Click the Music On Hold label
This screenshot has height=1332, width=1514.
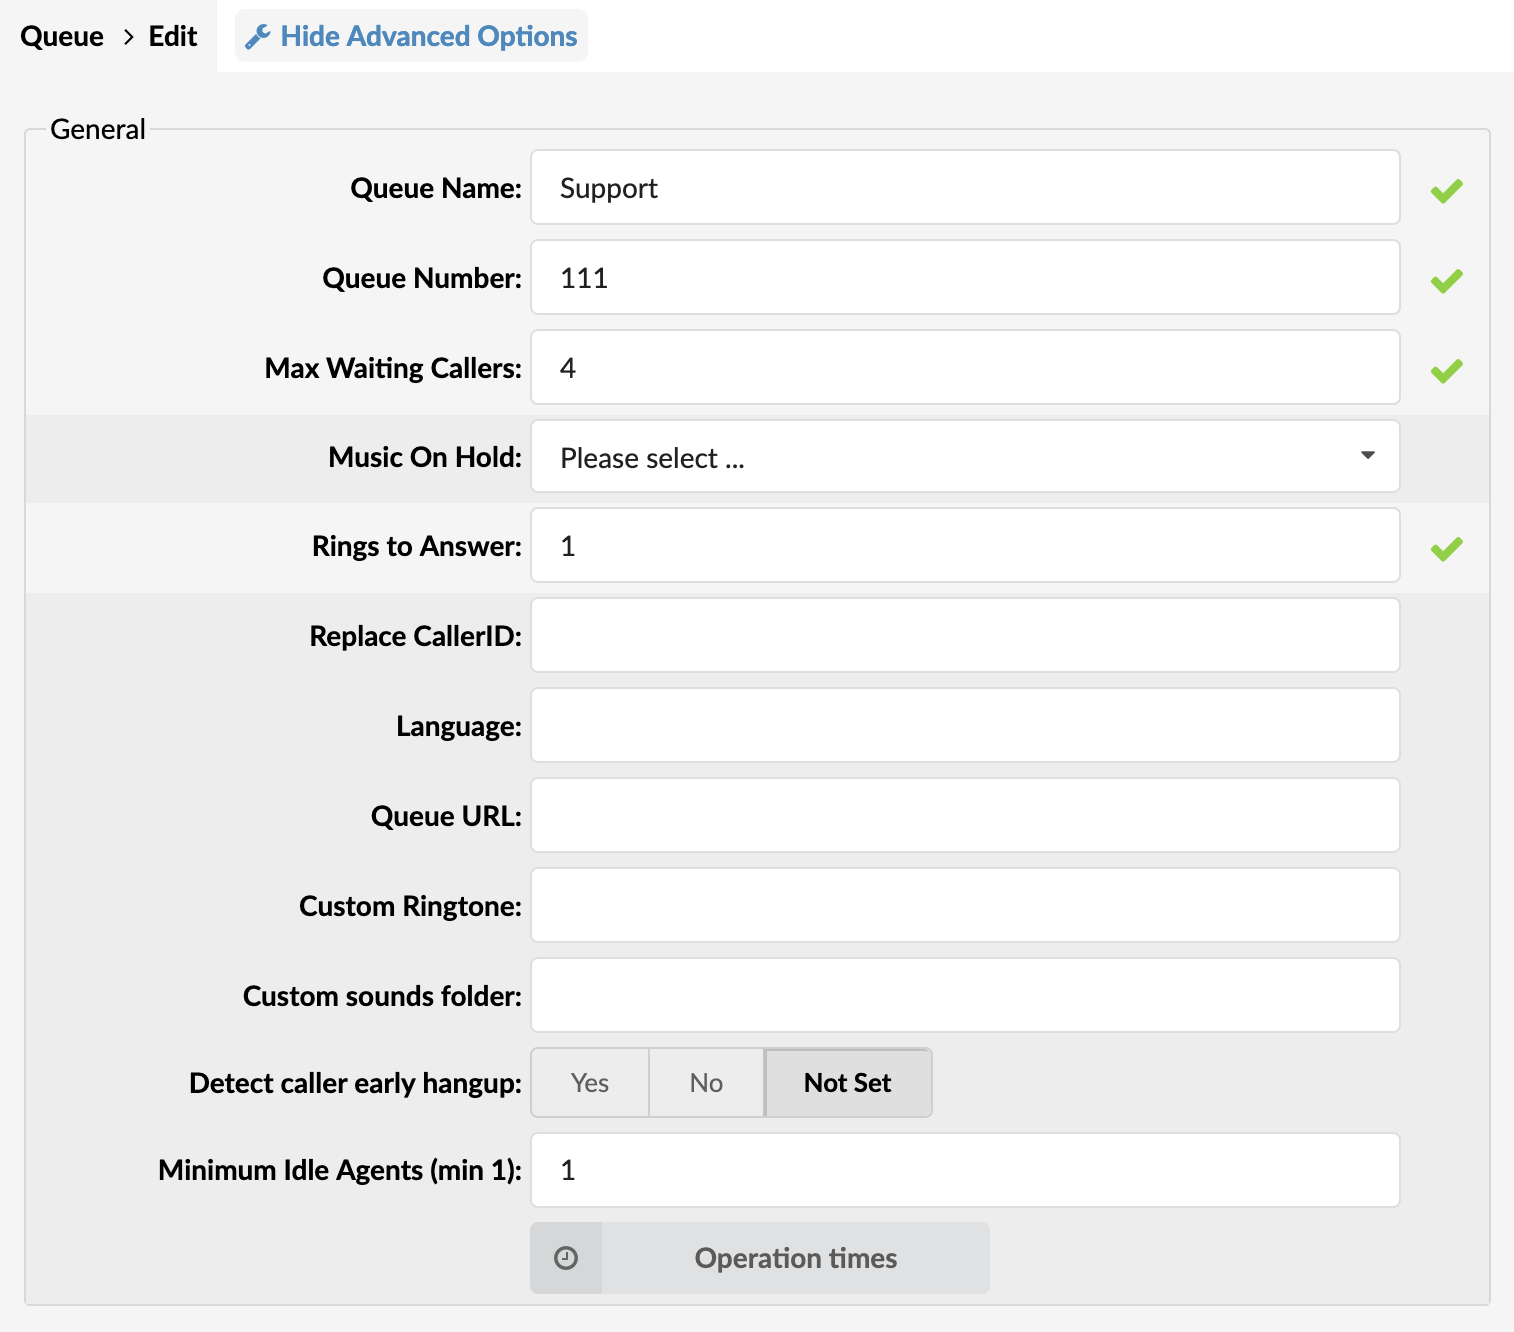(x=425, y=457)
